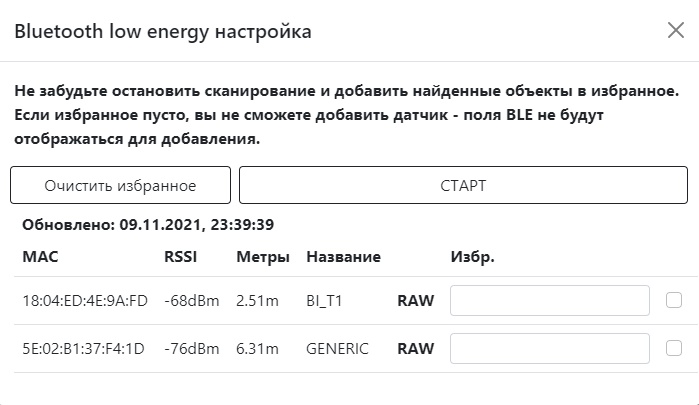Click the RSSI column header

(180, 257)
